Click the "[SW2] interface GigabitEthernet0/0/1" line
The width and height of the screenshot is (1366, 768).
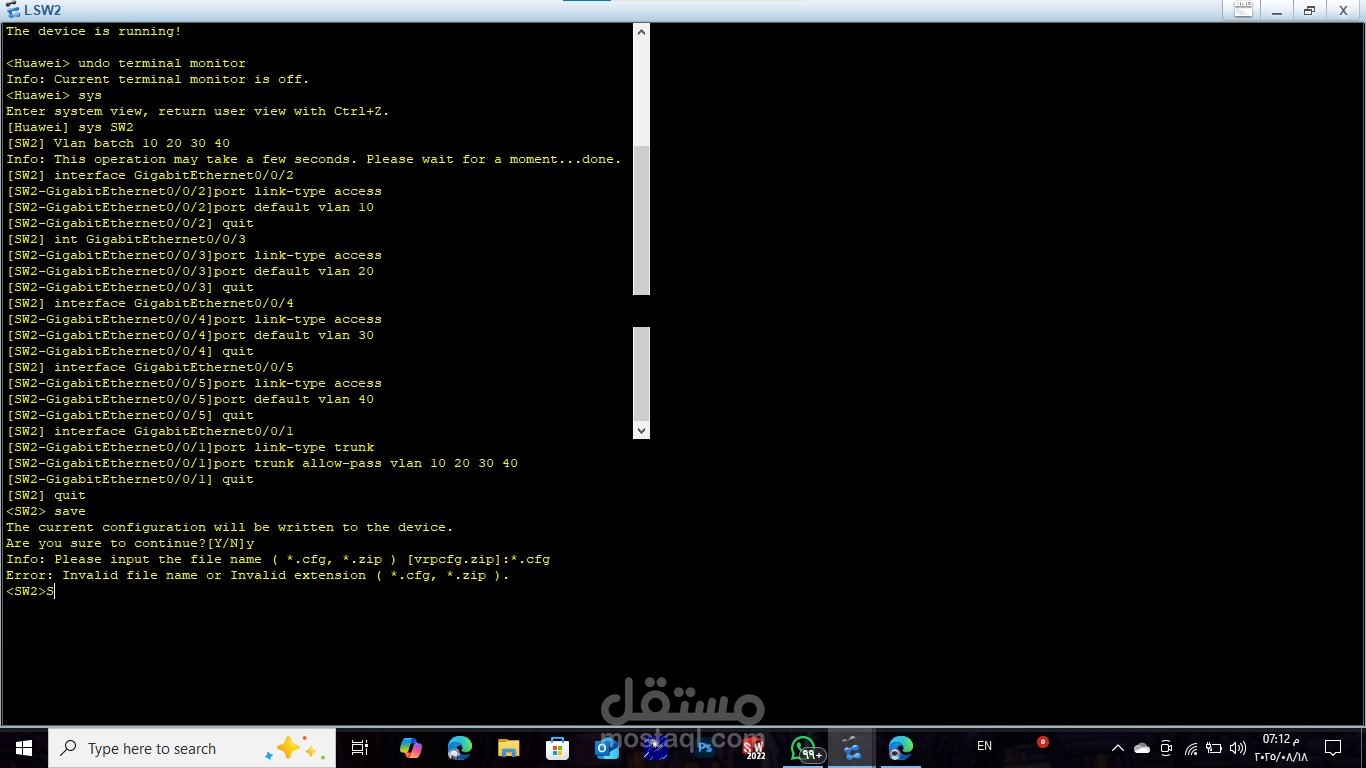tap(150, 431)
